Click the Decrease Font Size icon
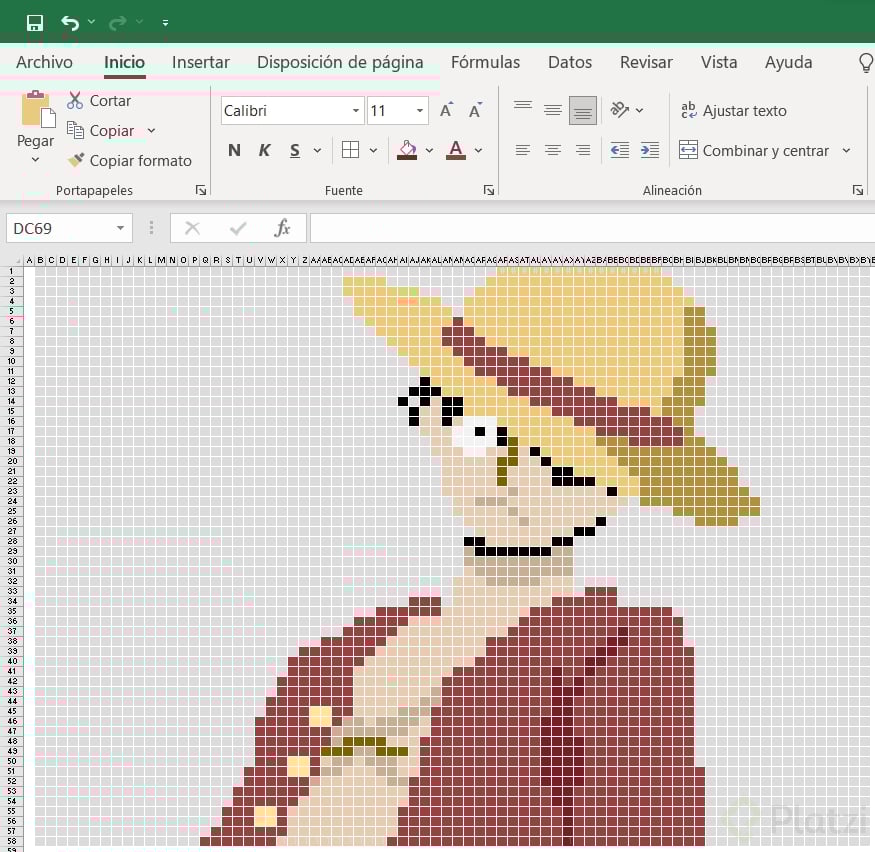Viewport: 875px width, 852px height. pos(475,110)
